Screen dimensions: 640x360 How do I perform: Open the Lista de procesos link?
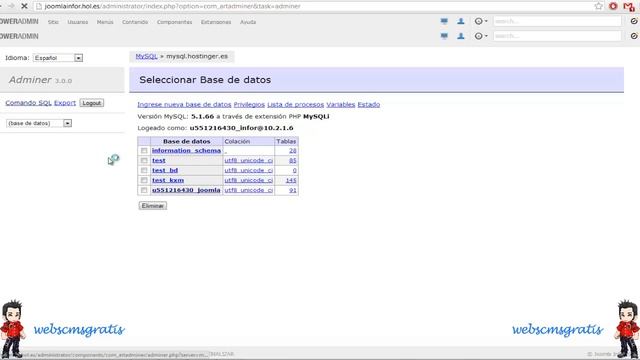[296, 104]
